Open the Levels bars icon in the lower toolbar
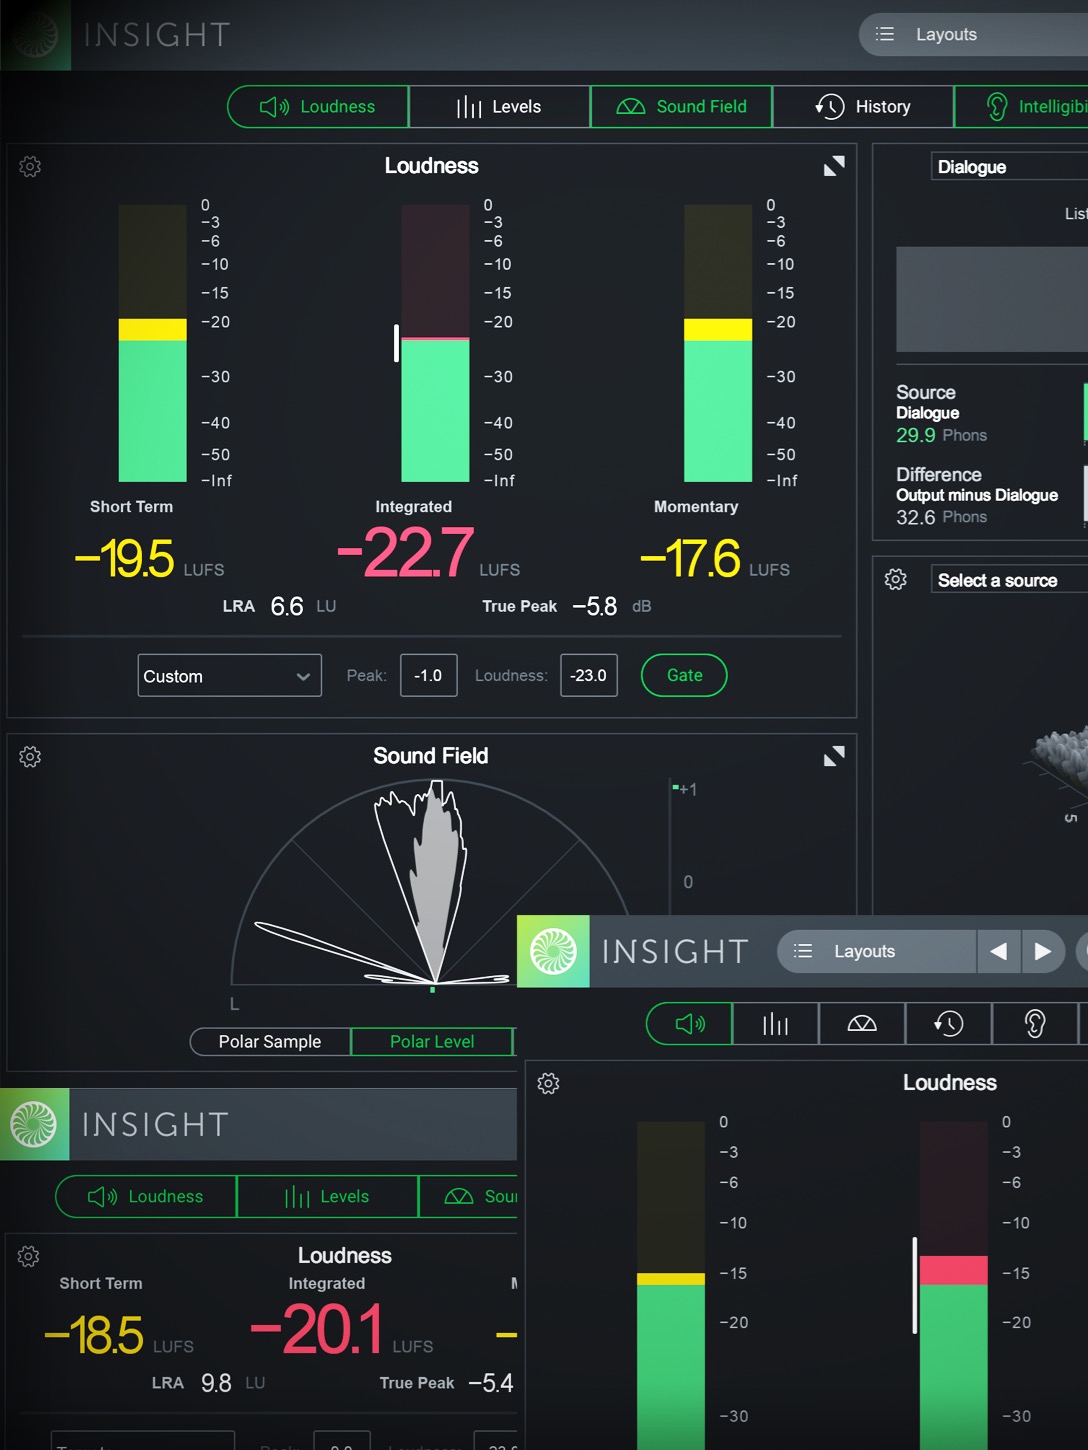 point(775,1023)
